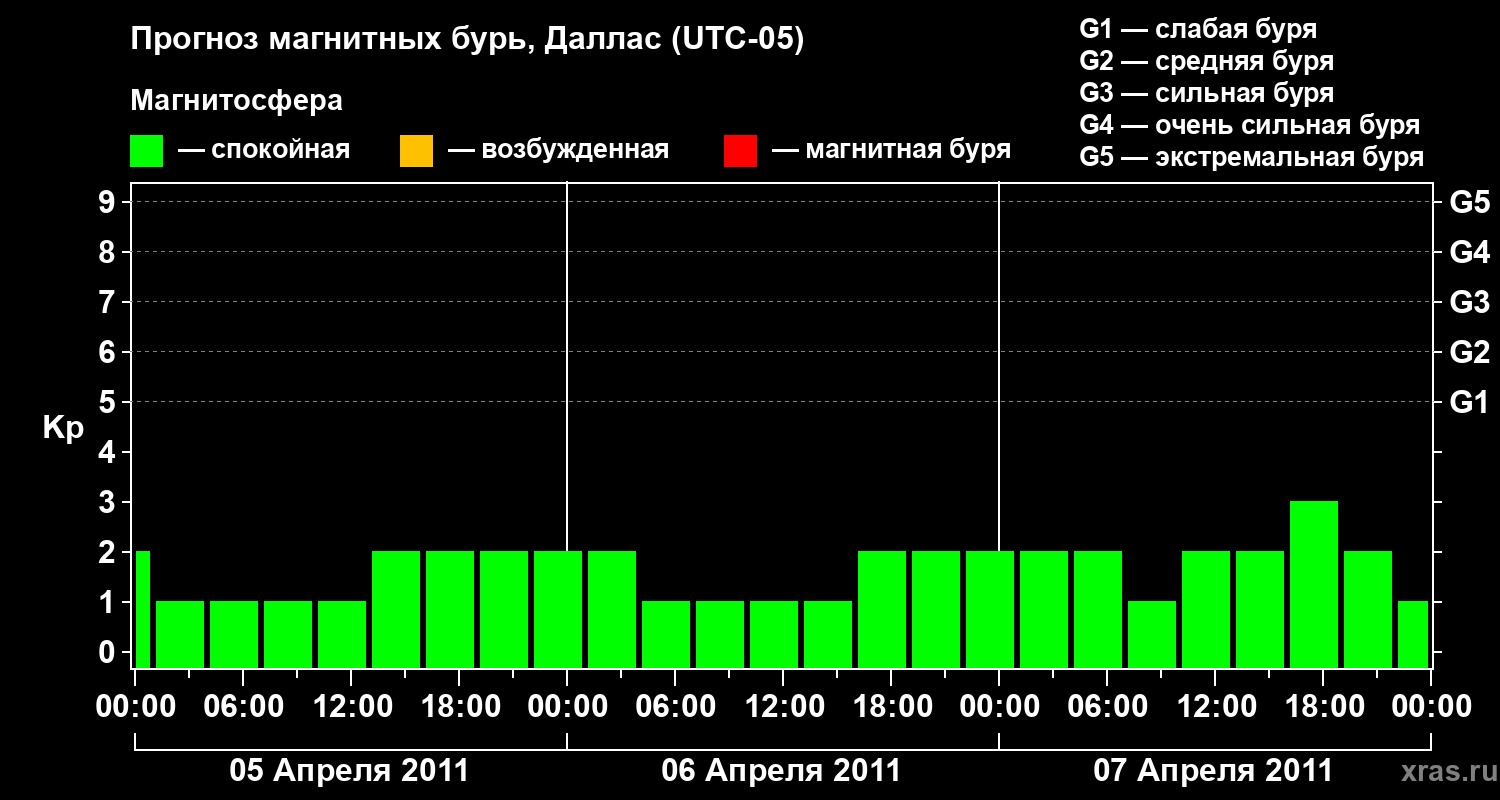This screenshot has height=800, width=1500.
Task: Click the '18:00' label under 06 Апреля
Action: [x=891, y=707]
